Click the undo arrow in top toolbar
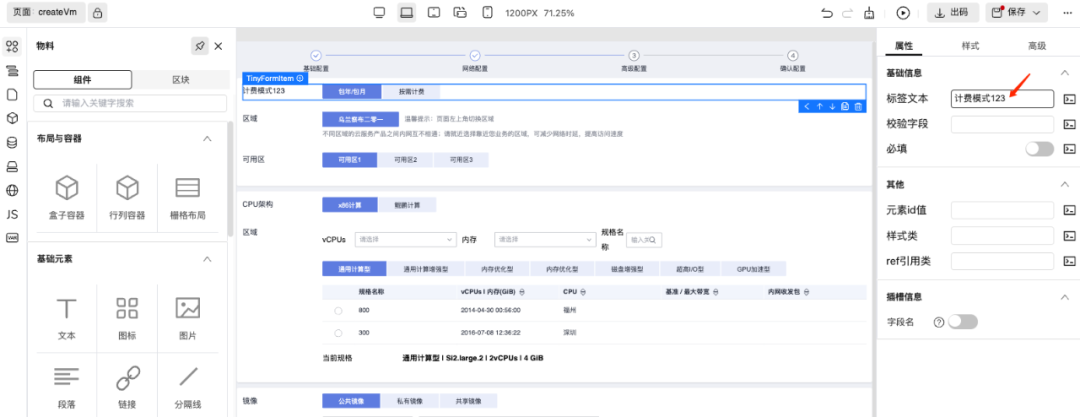The image size is (1080, 417). click(826, 13)
